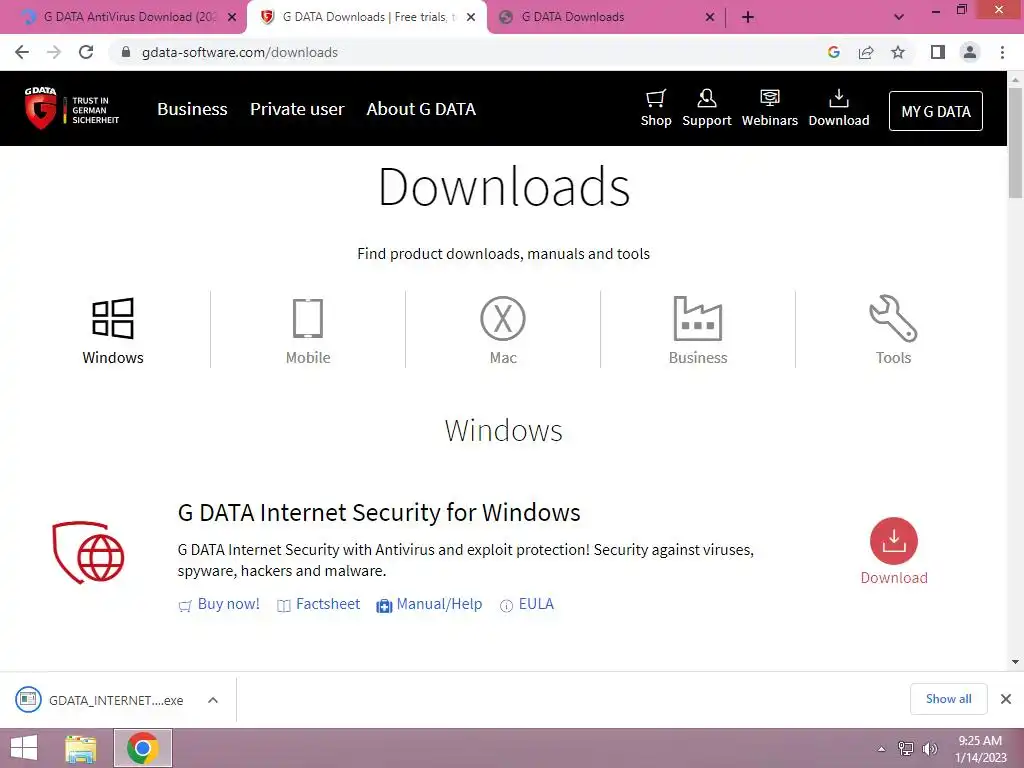This screenshot has width=1024, height=768.
Task: Expand options for GDATA_INTERNET exe download
Action: (x=213, y=700)
